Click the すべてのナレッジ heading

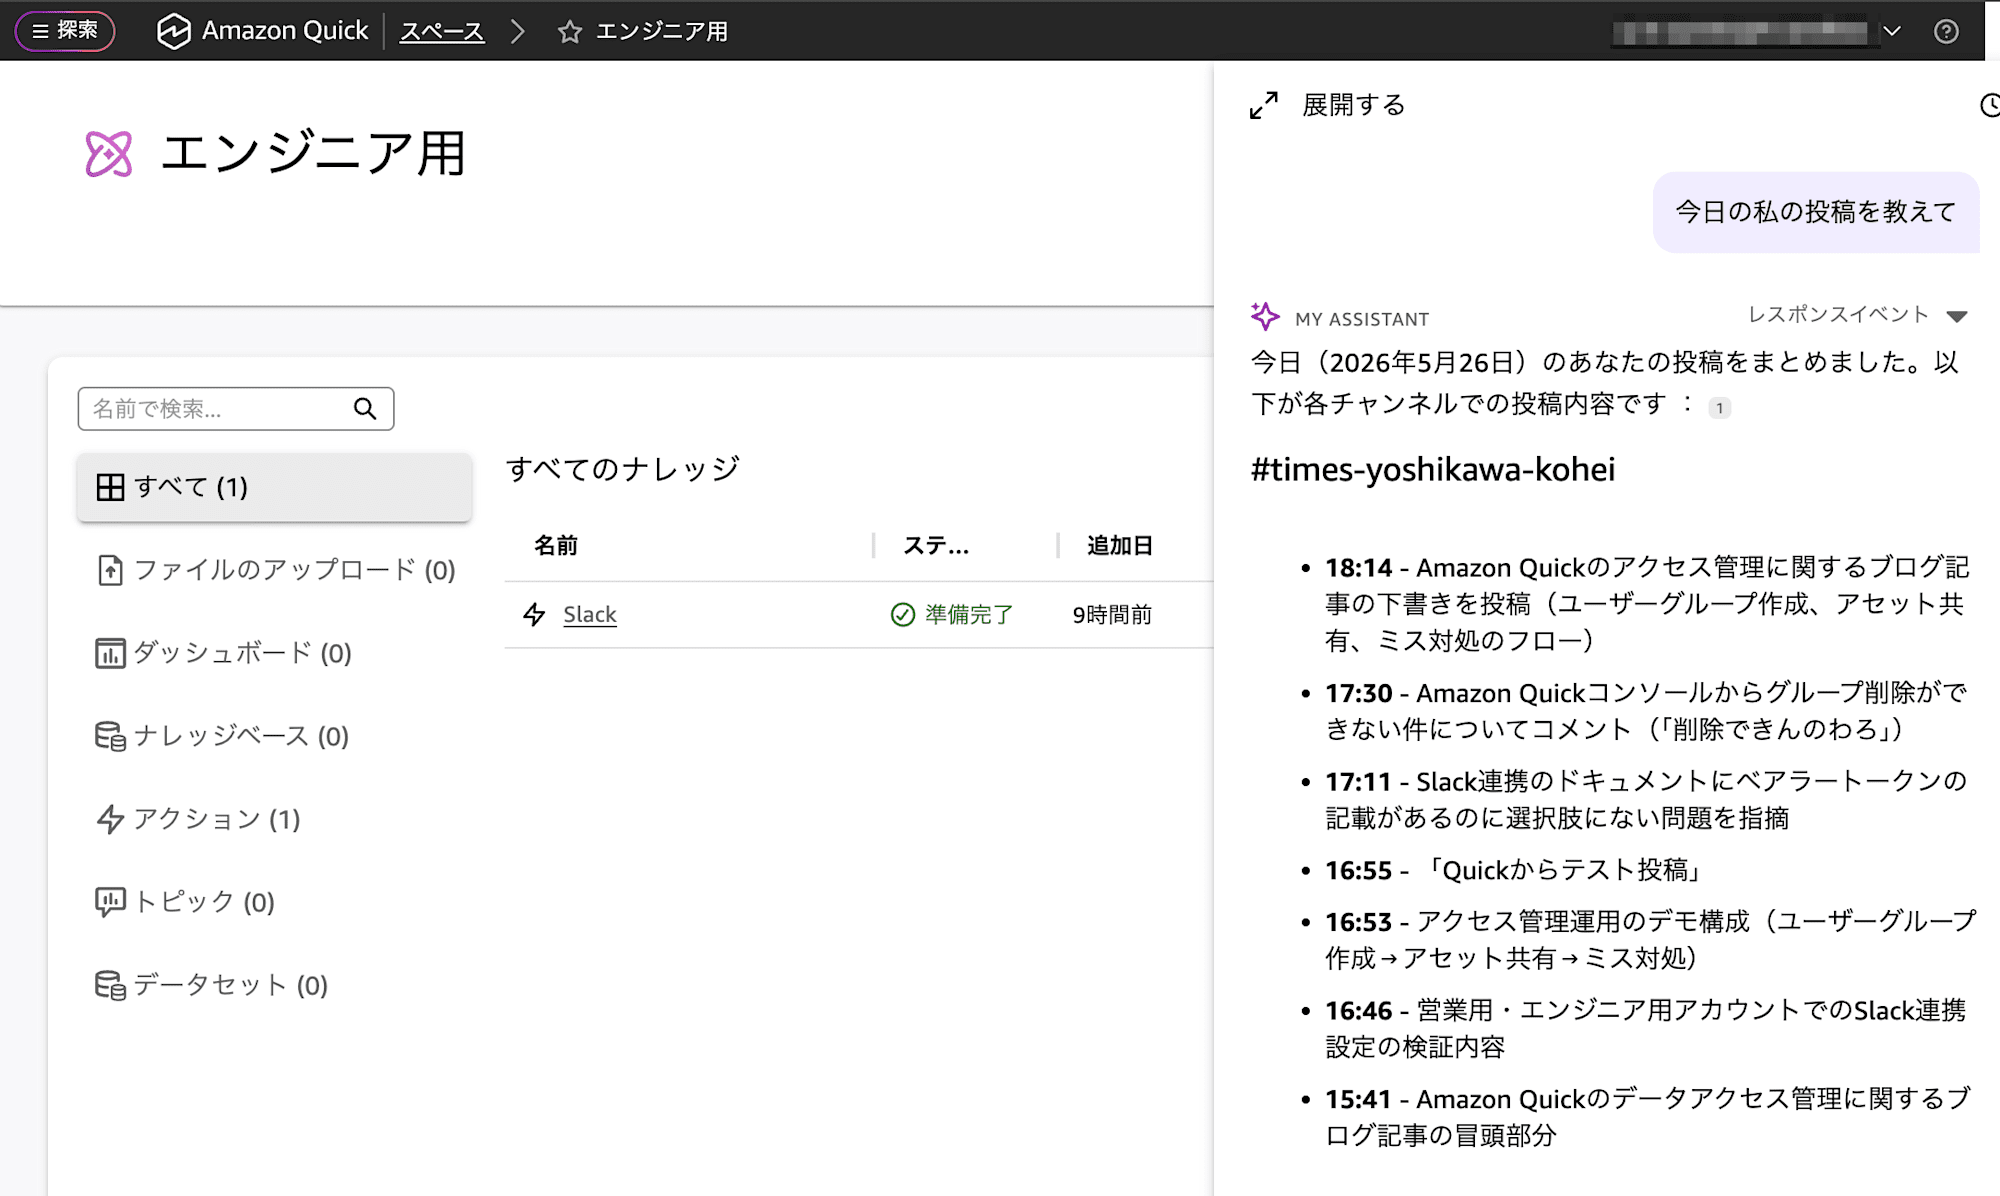[623, 469]
